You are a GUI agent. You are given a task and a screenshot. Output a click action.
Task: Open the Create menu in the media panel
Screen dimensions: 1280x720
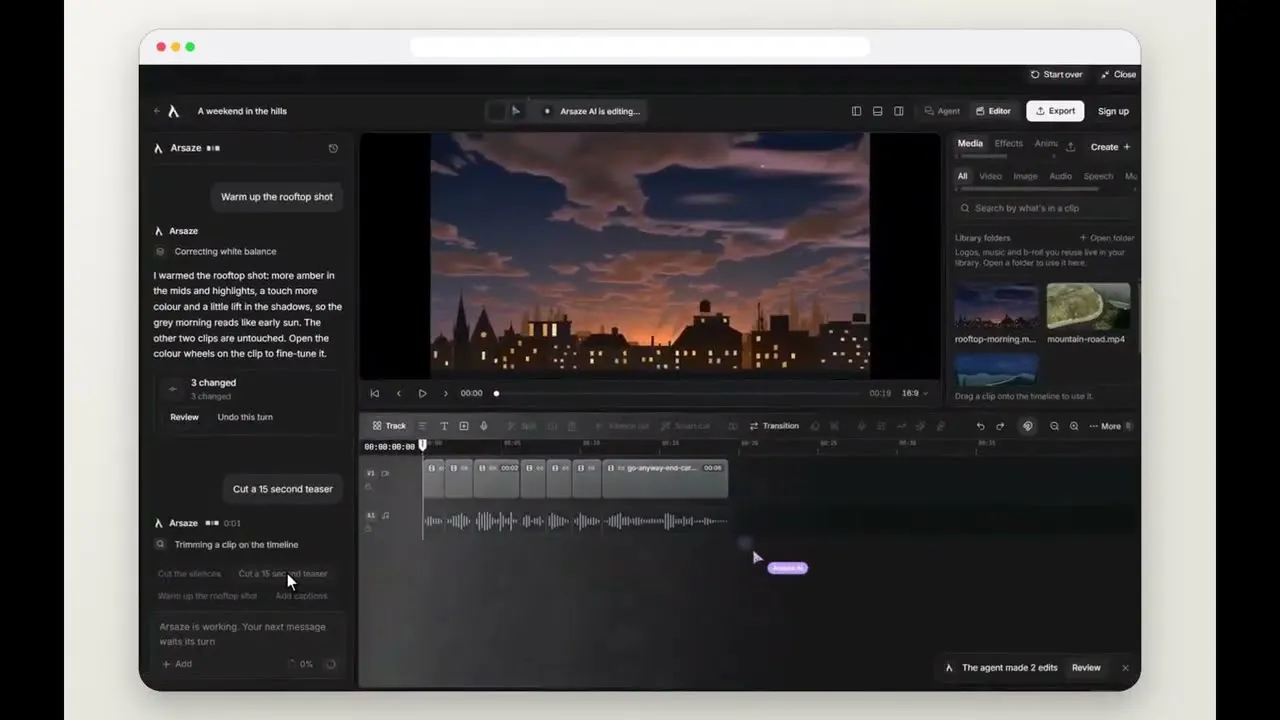click(1110, 147)
